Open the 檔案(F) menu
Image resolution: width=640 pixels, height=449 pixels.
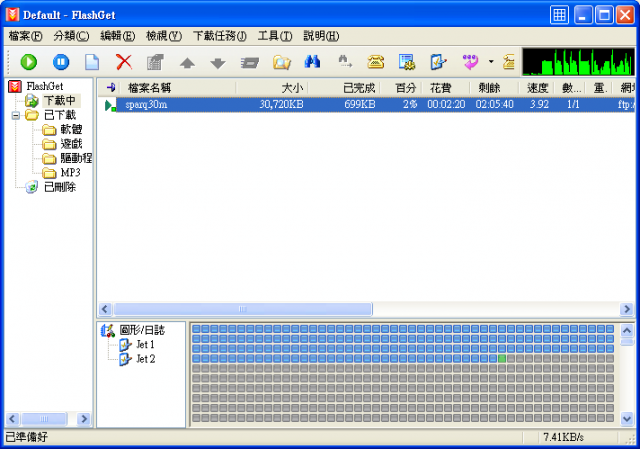pyautogui.click(x=25, y=36)
